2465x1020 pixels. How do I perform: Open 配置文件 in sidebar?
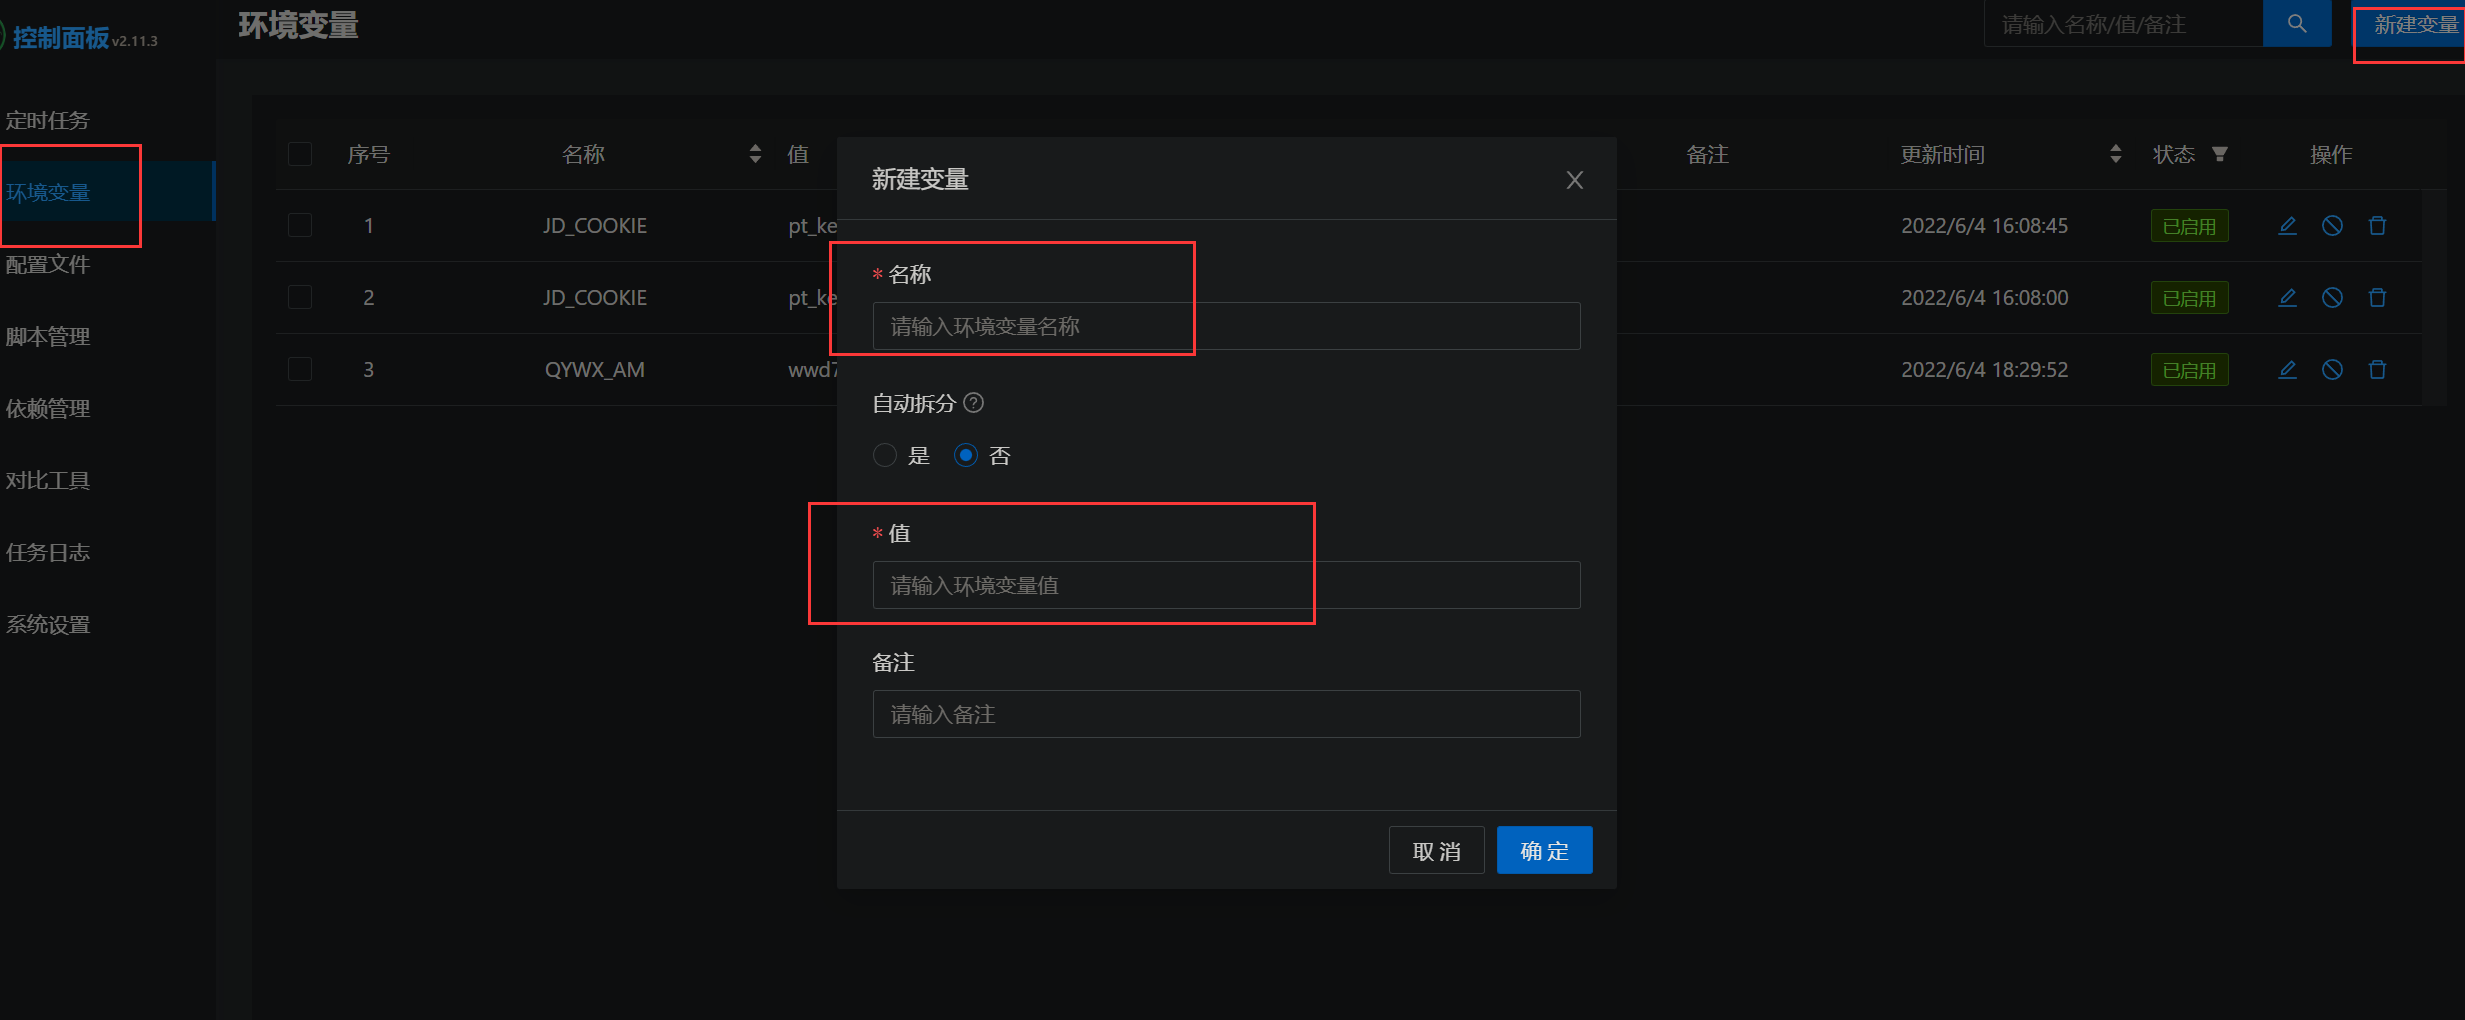[48, 265]
